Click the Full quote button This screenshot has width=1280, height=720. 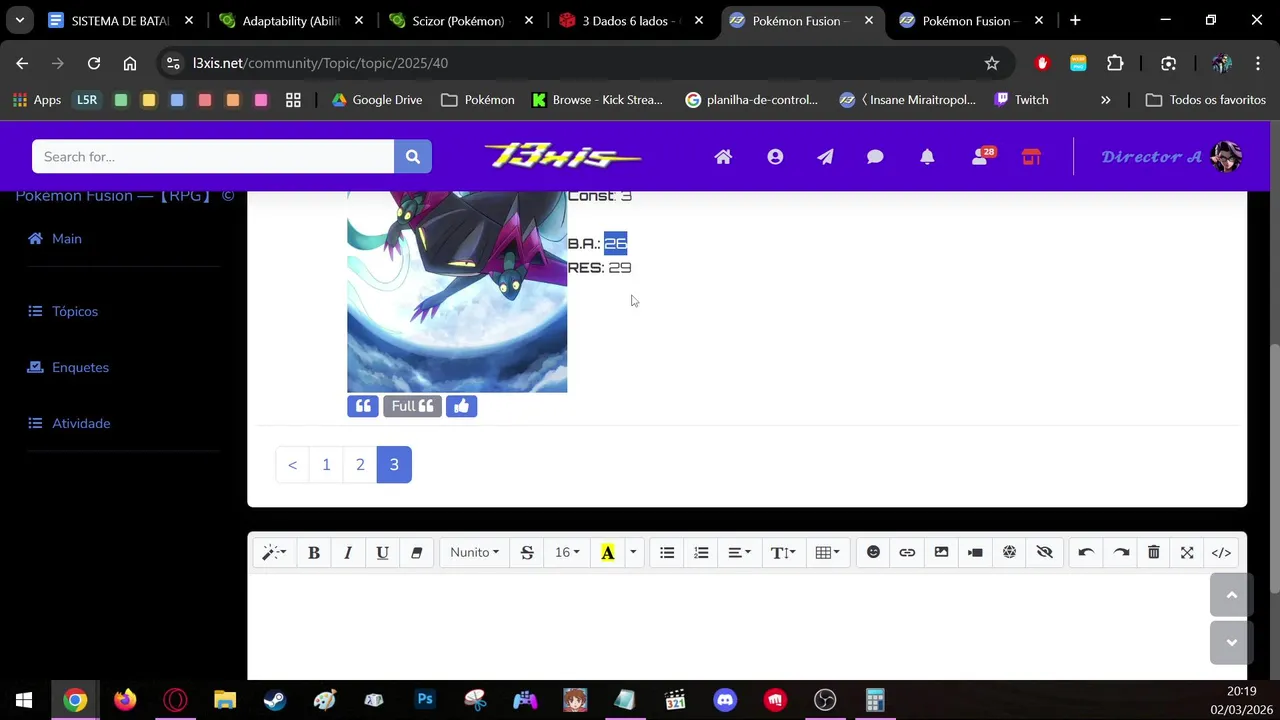[x=412, y=406]
